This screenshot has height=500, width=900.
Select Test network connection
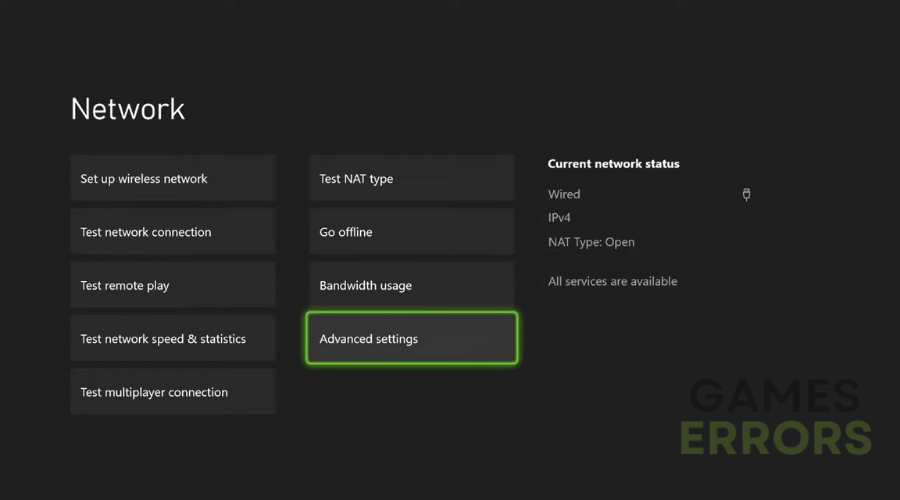(172, 232)
